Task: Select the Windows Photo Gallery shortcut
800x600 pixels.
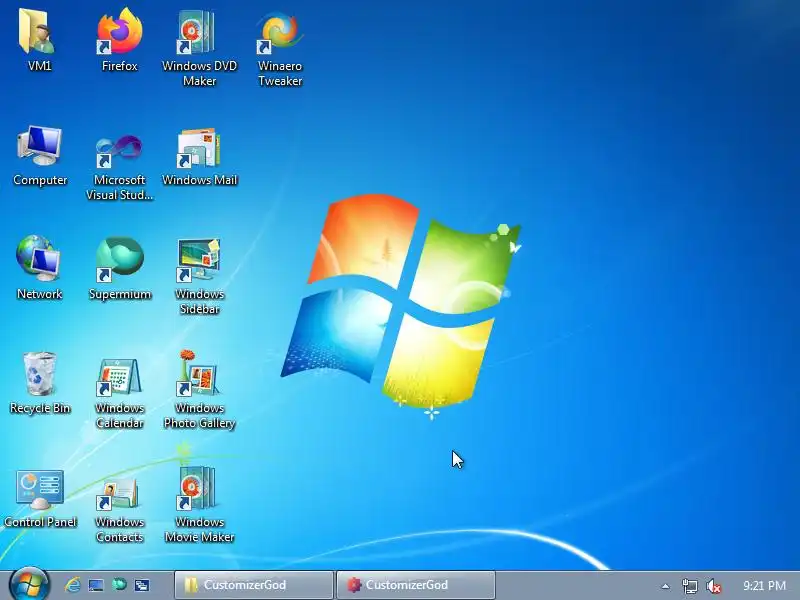Action: (x=199, y=390)
